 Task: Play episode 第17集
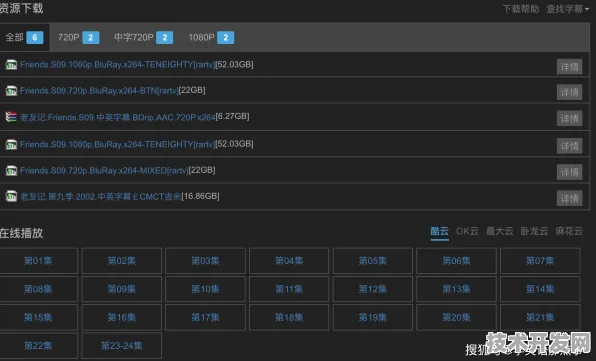(x=205, y=317)
